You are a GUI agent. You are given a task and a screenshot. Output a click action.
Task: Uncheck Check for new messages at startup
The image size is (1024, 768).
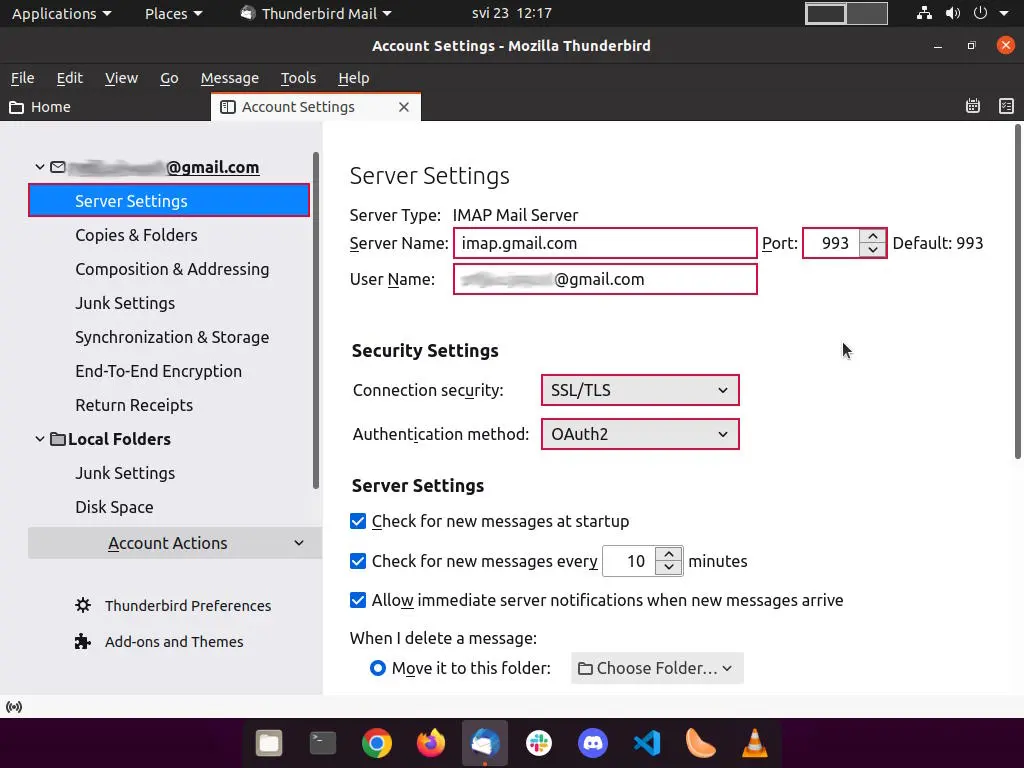click(358, 521)
